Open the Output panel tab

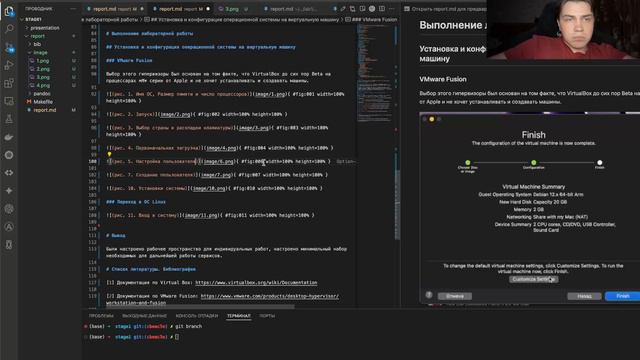pos(144,316)
